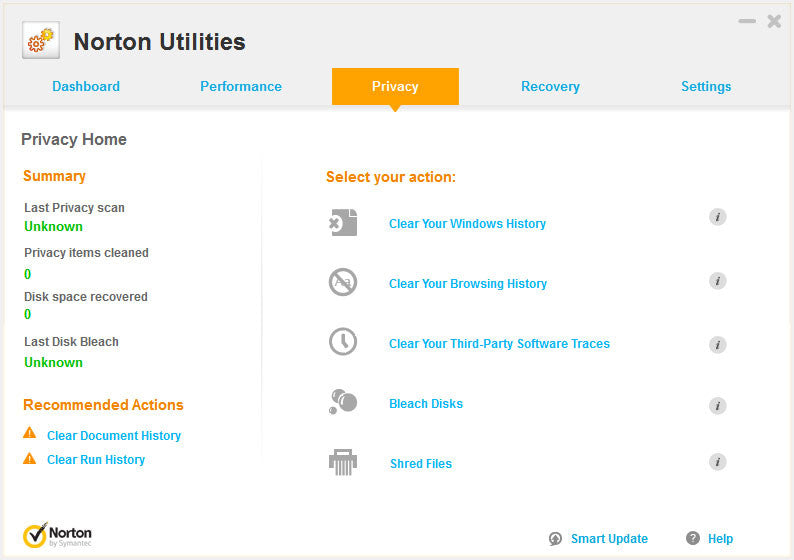Click the Clear Windows History icon
794x560 pixels.
[343, 223]
